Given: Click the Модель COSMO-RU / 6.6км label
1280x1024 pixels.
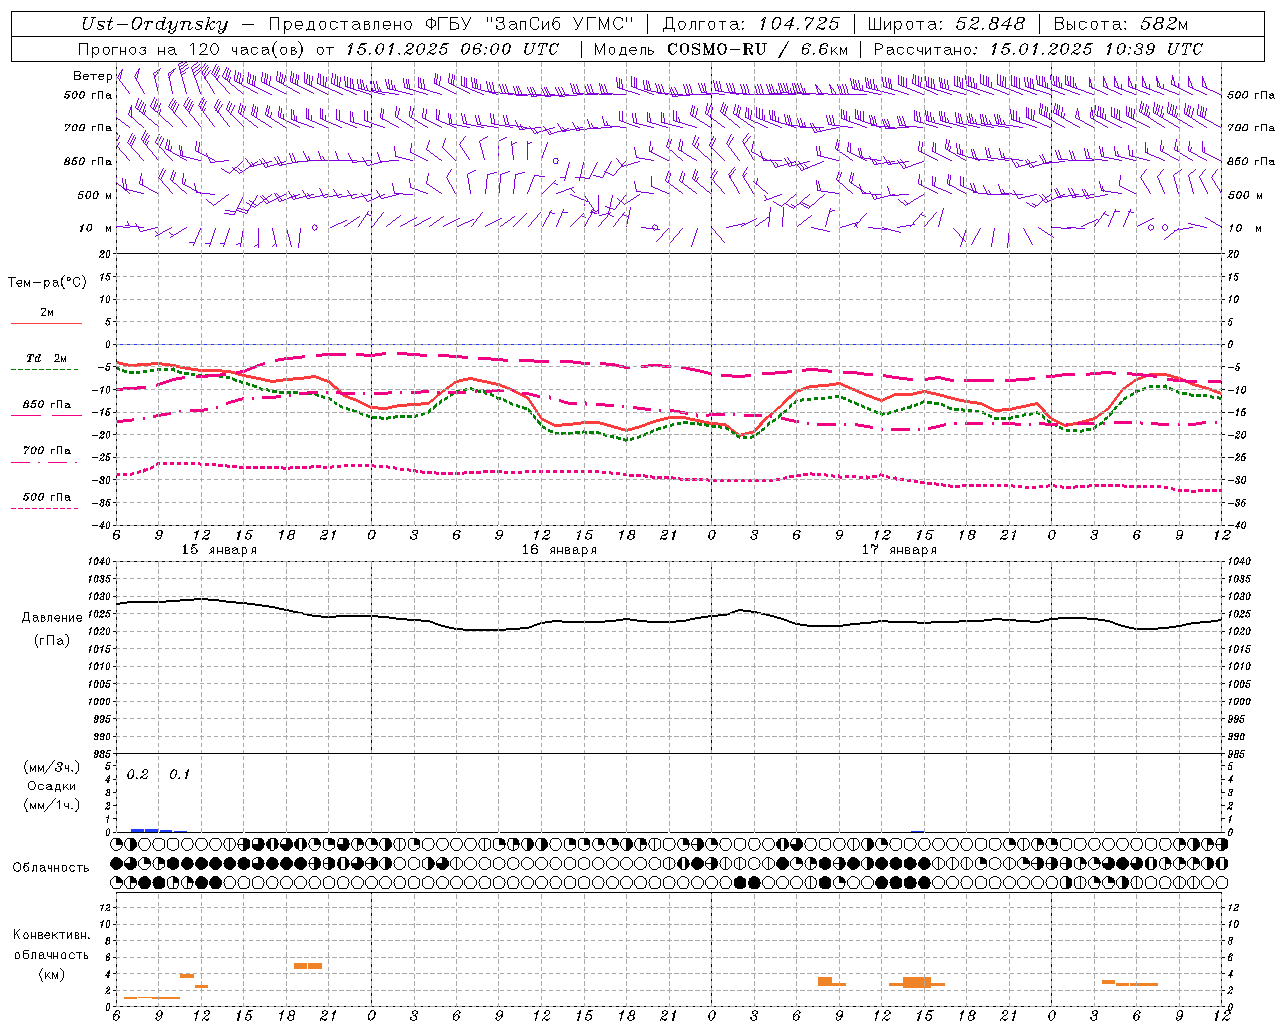Looking at the screenshot, I should coord(721,49).
